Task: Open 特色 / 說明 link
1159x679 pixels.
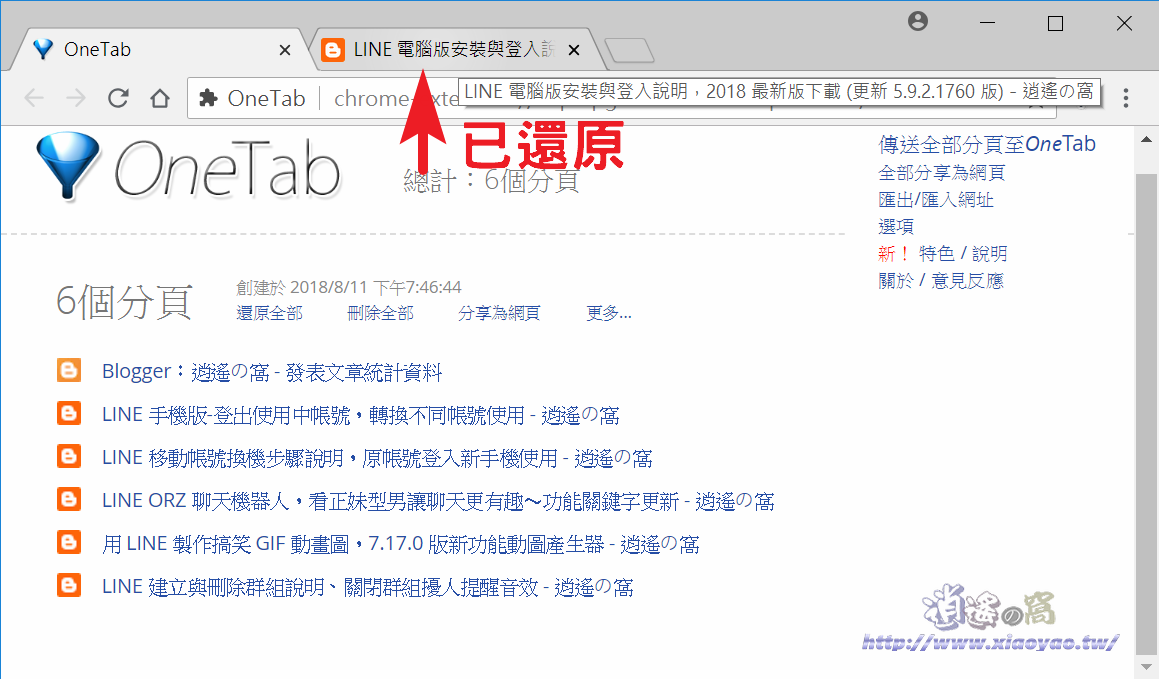Action: point(962,253)
